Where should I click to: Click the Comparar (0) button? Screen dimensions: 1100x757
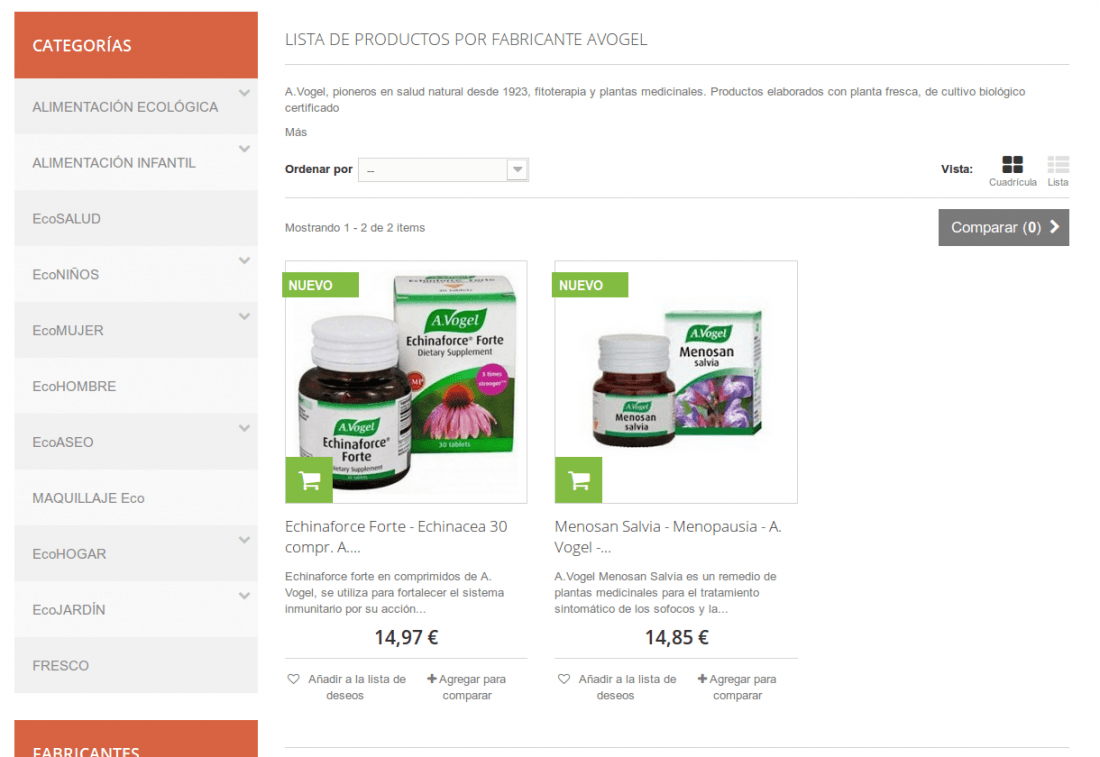pos(1004,227)
